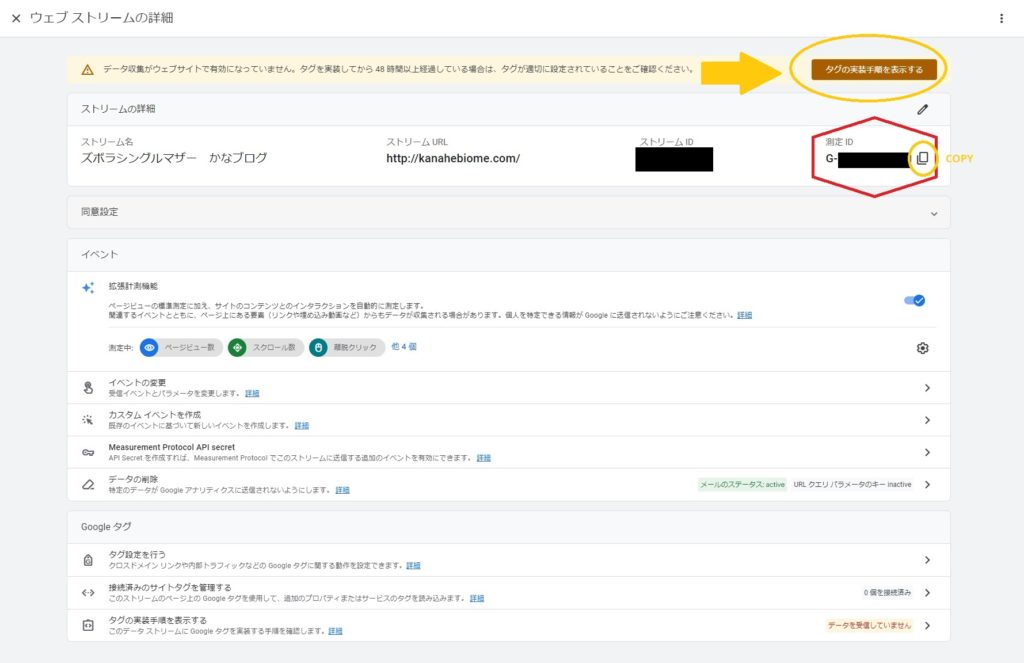Click the page views eye icon chip
This screenshot has height=663, width=1024.
click(x=150, y=348)
